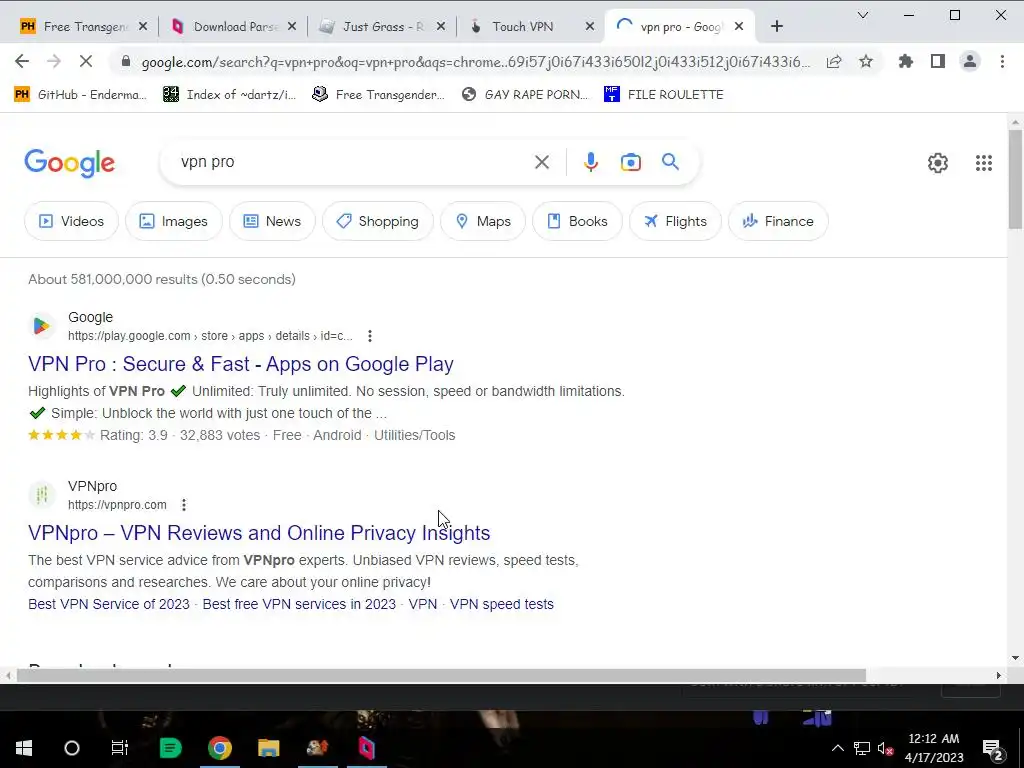Viewport: 1024px width, 768px height.
Task: Open Chrome profile avatar
Action: tap(970, 61)
